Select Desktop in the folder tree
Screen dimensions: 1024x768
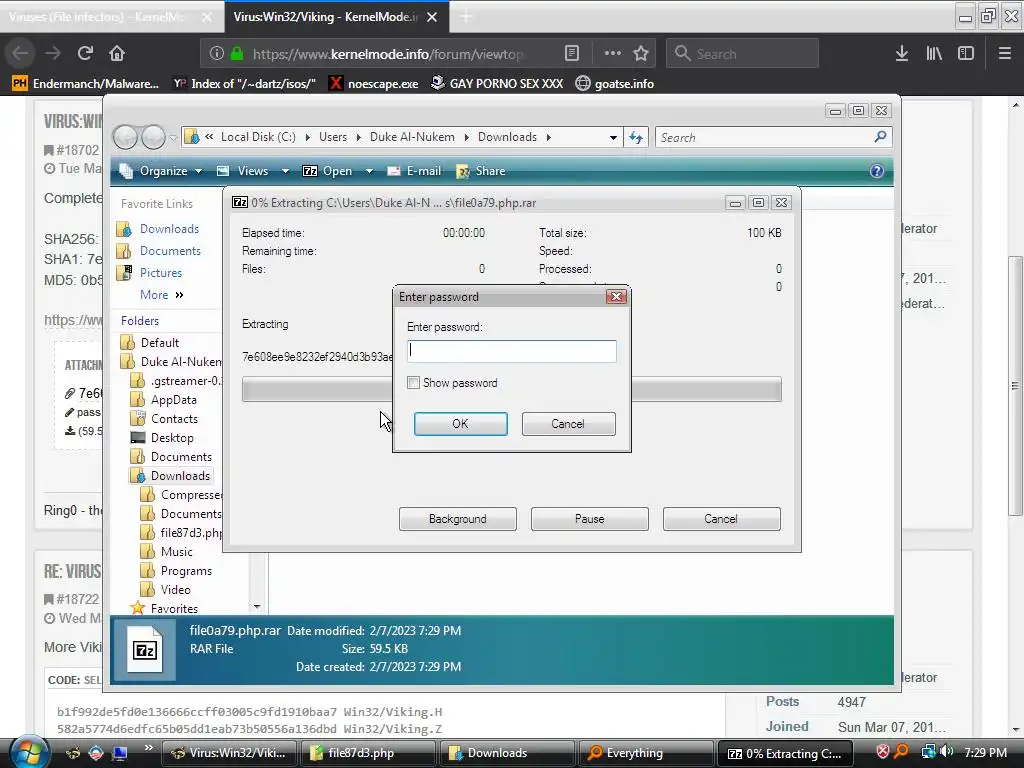(x=172, y=438)
